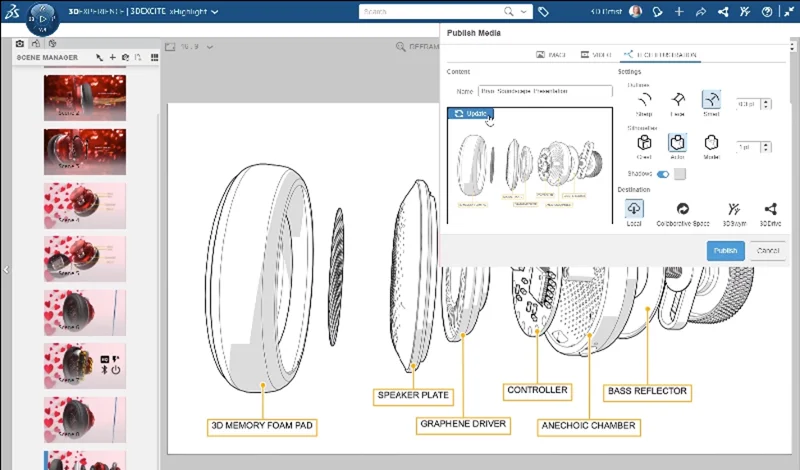The width and height of the screenshot is (800, 470).
Task: Select Local destination option
Action: (x=635, y=209)
